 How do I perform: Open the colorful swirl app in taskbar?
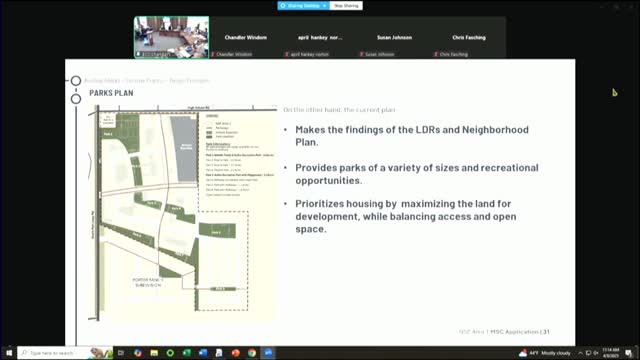(x=138, y=353)
